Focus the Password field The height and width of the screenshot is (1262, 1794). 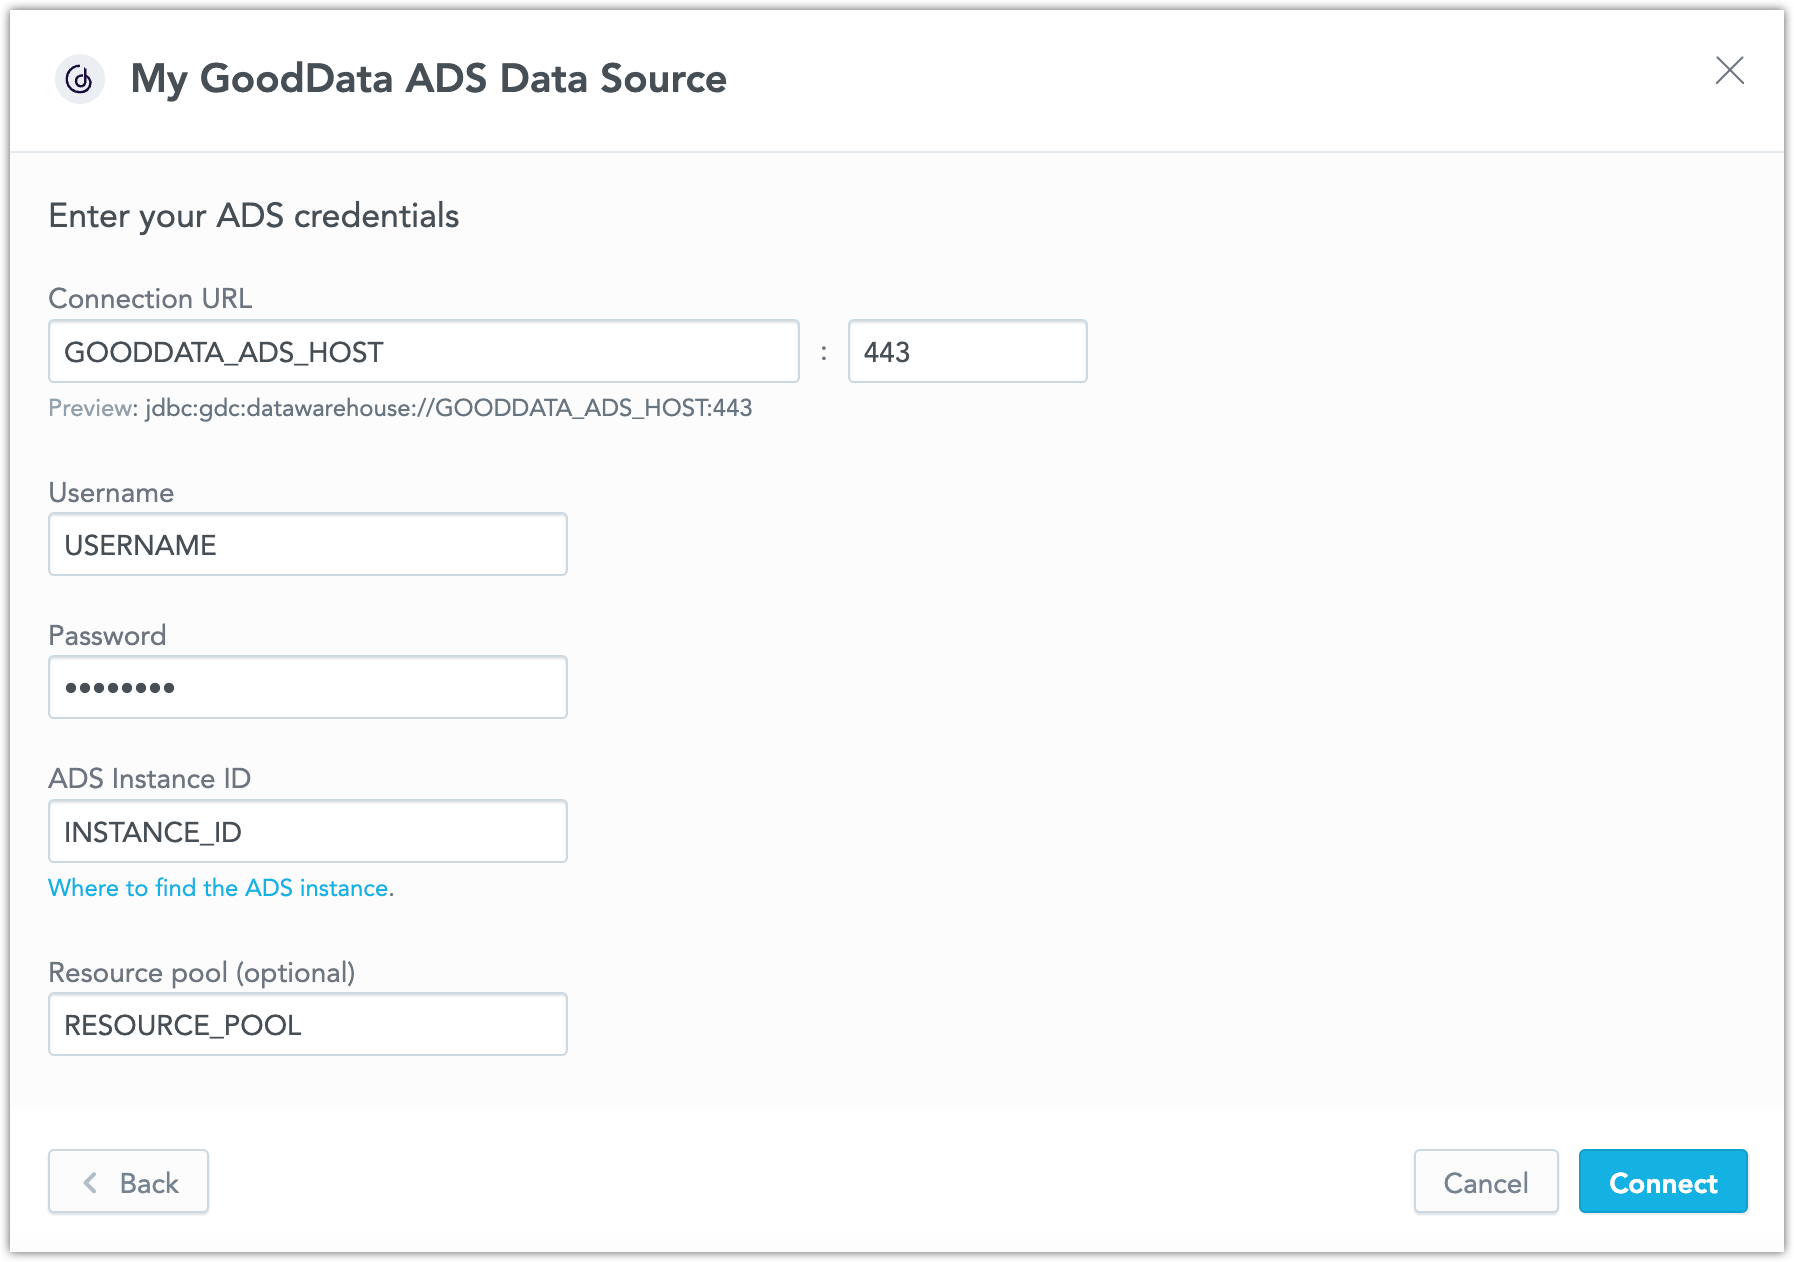tap(308, 687)
